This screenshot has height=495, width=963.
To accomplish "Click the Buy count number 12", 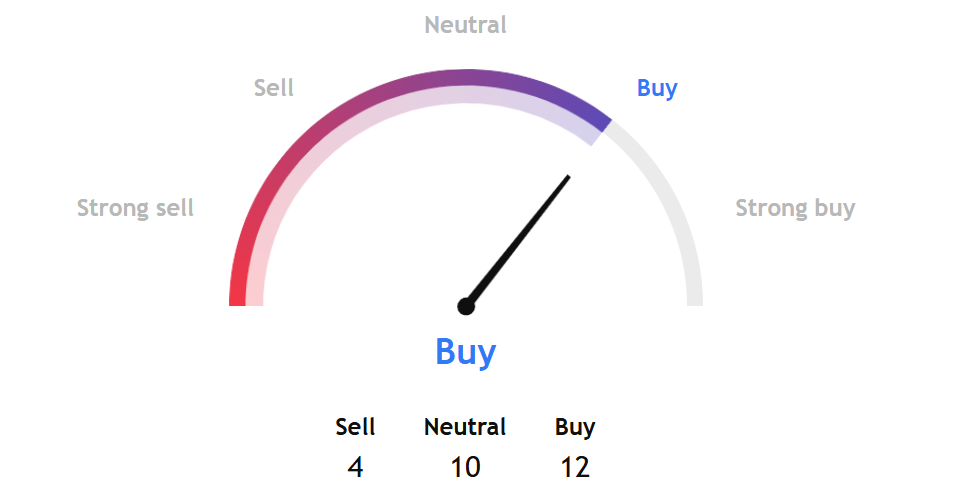I will (575, 467).
